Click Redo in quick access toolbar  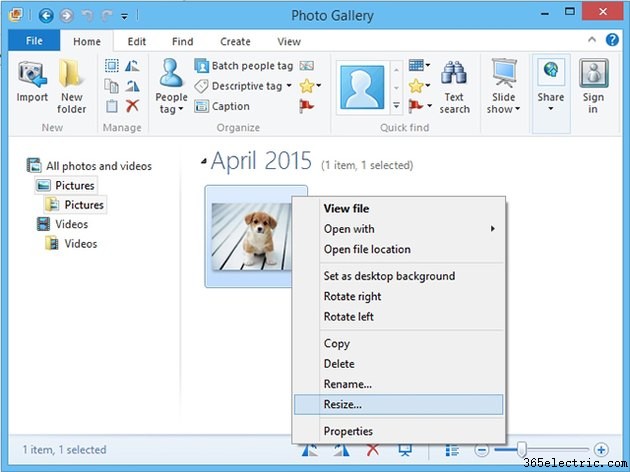(x=106, y=16)
